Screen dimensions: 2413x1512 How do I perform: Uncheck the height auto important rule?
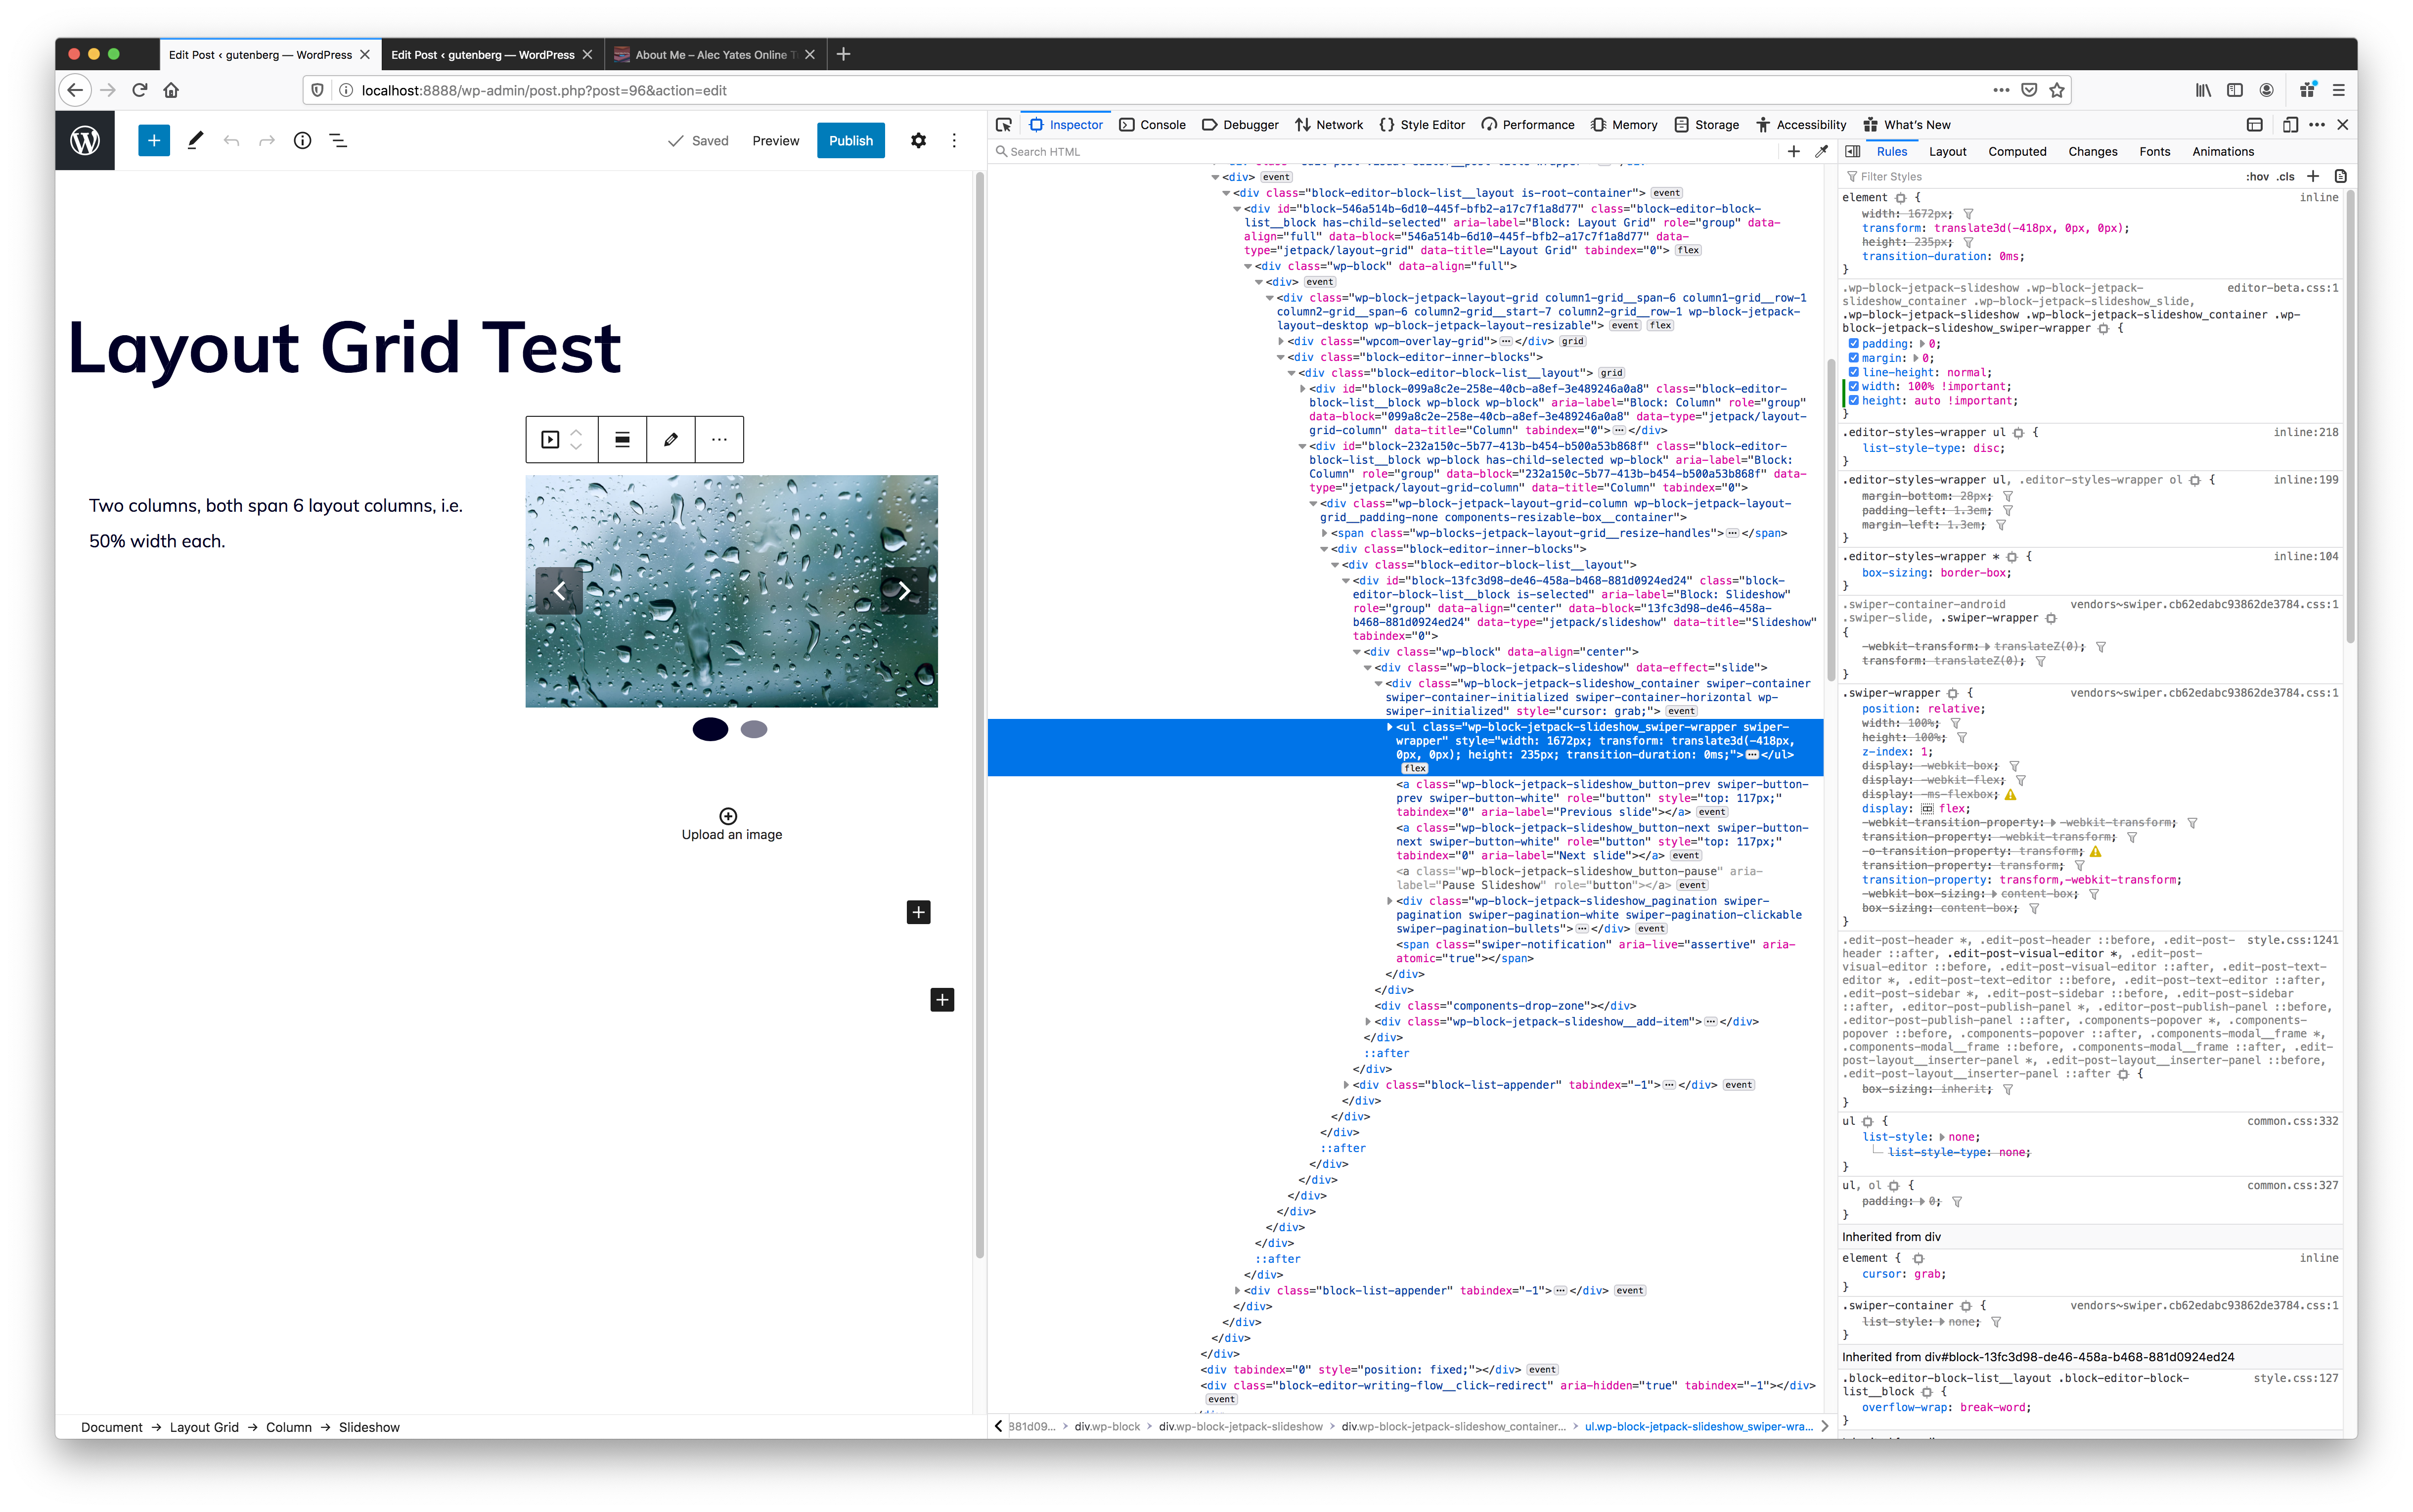point(1853,401)
